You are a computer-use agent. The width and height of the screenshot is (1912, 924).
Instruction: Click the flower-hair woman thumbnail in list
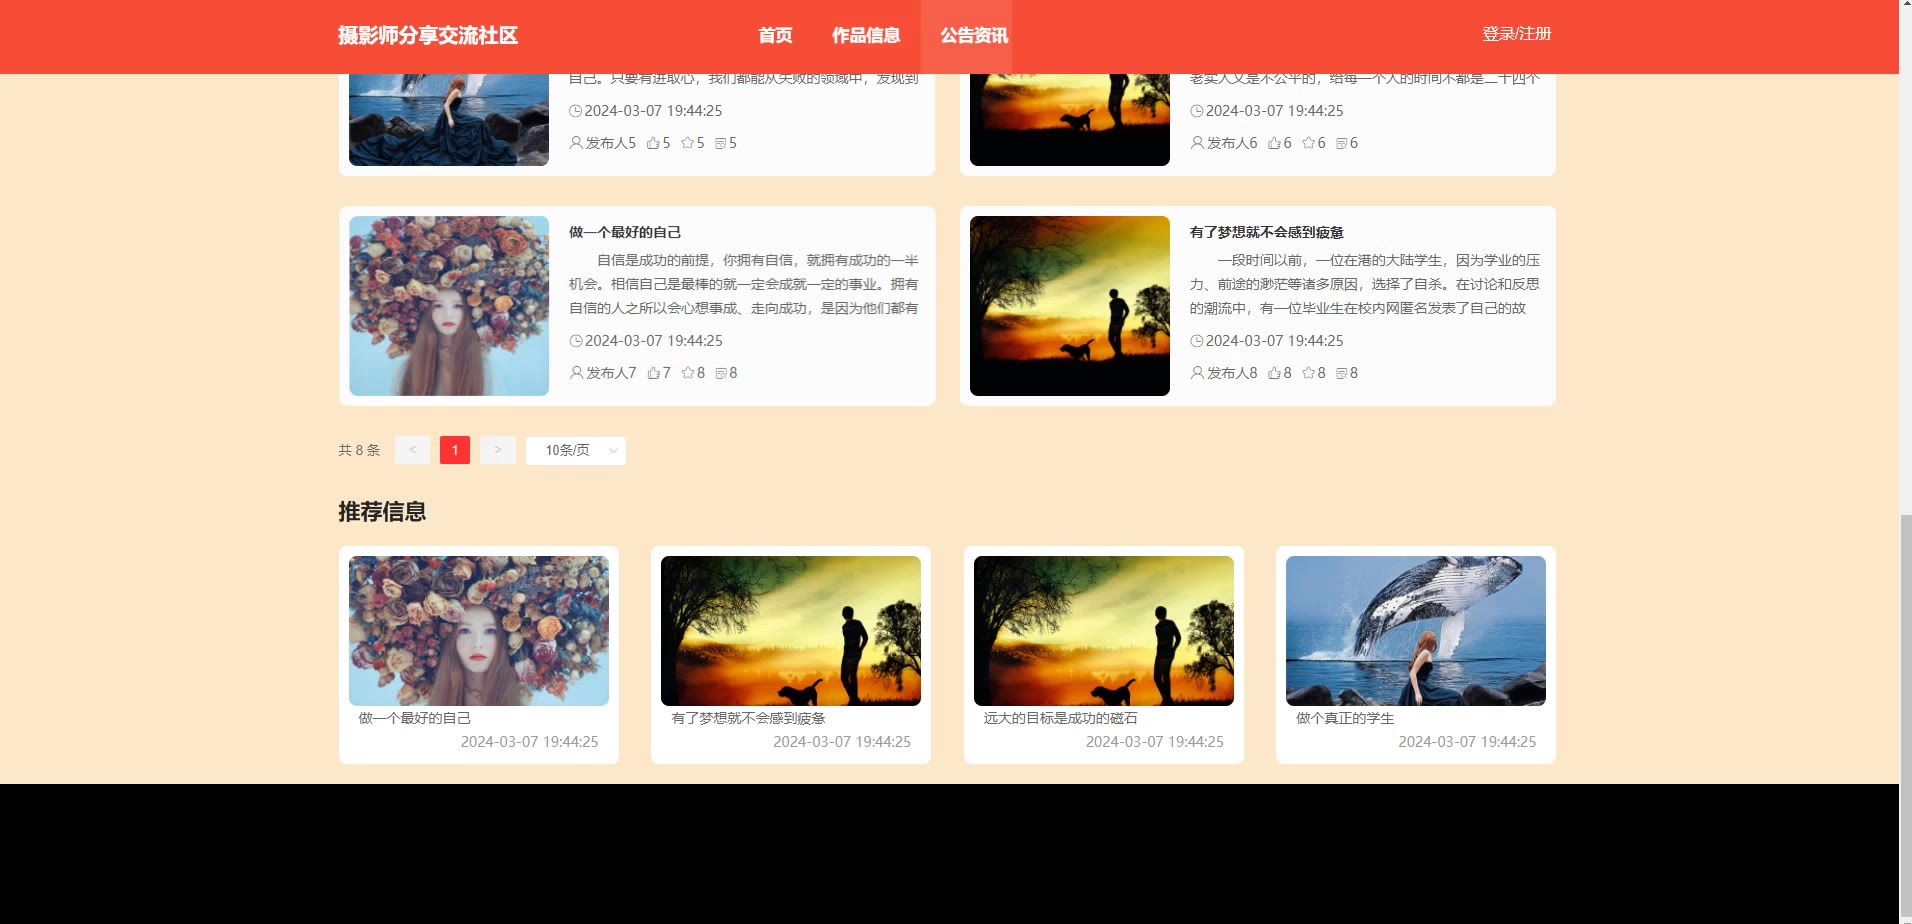point(449,306)
